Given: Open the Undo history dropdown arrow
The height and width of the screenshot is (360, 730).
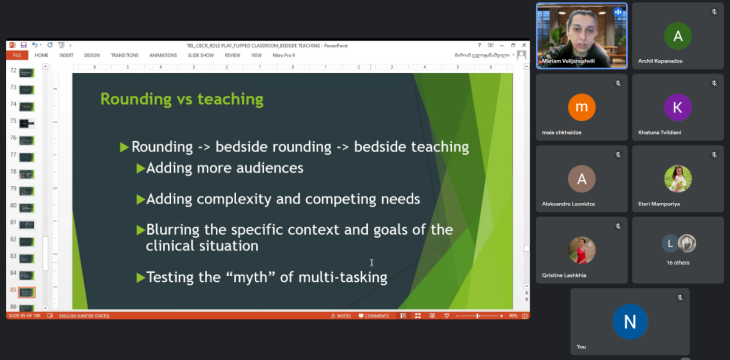Looking at the screenshot, I should (41, 45).
